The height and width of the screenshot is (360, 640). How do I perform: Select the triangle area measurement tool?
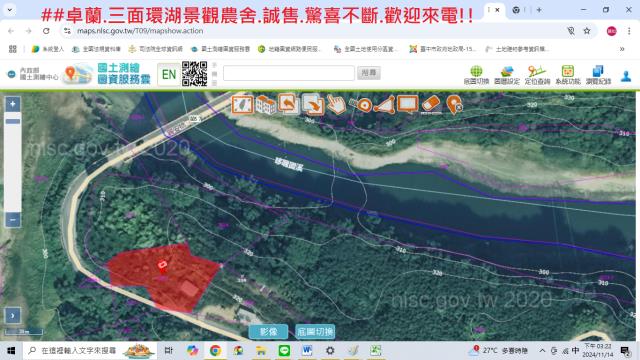pyautogui.click(x=384, y=105)
